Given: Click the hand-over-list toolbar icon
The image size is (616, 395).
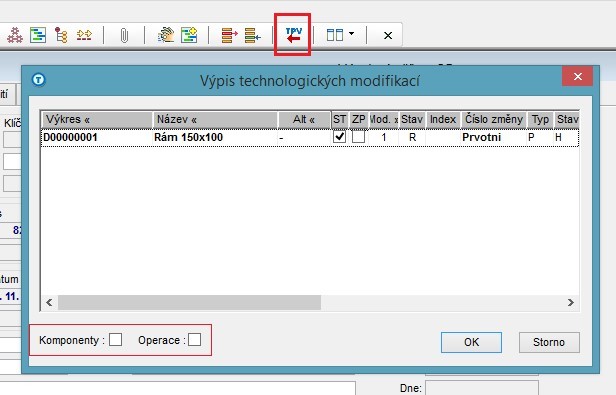Looking at the screenshot, I should [166, 35].
